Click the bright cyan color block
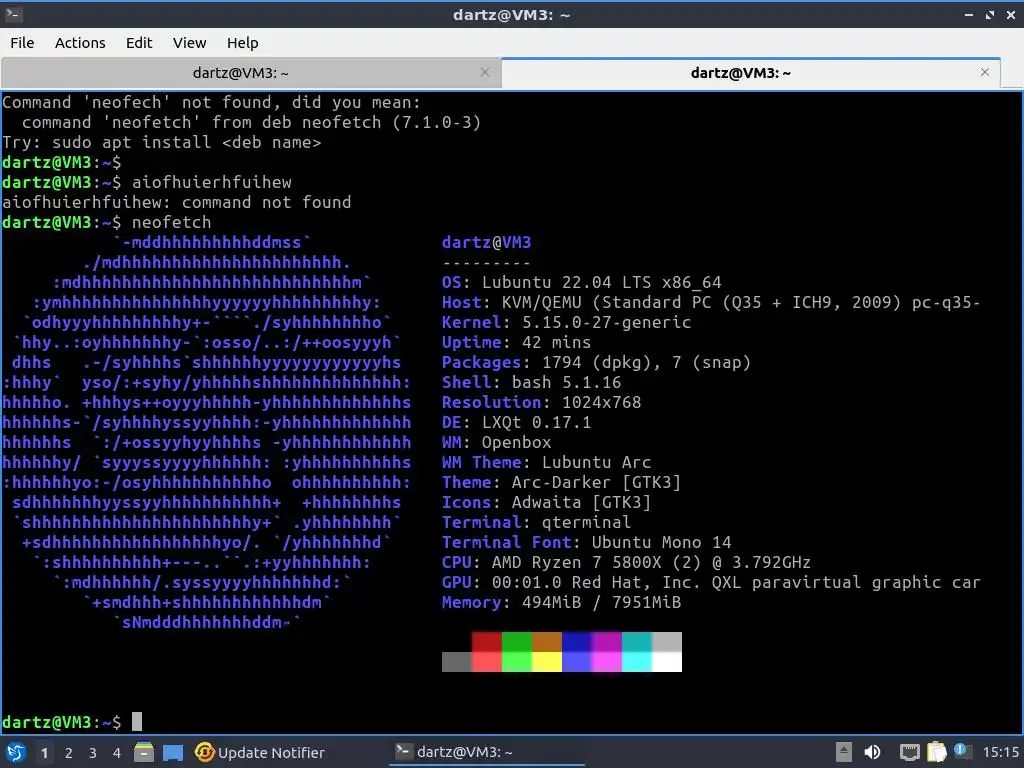Viewport: 1024px width, 768px height. pos(637,662)
